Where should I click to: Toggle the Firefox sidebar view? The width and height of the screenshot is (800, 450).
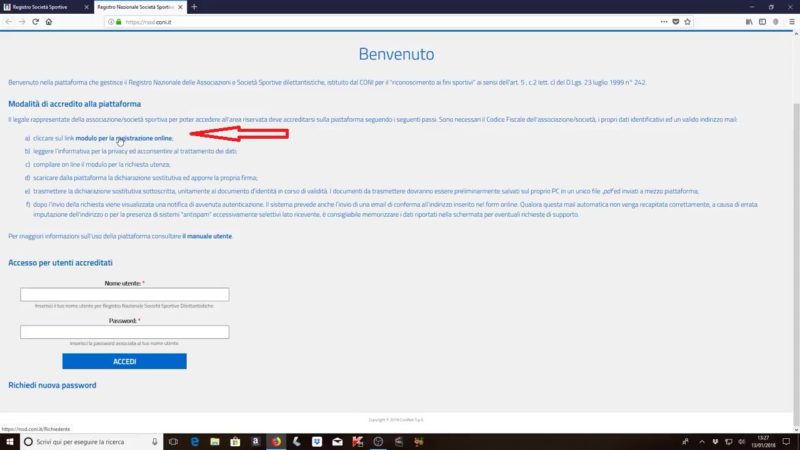pos(762,22)
